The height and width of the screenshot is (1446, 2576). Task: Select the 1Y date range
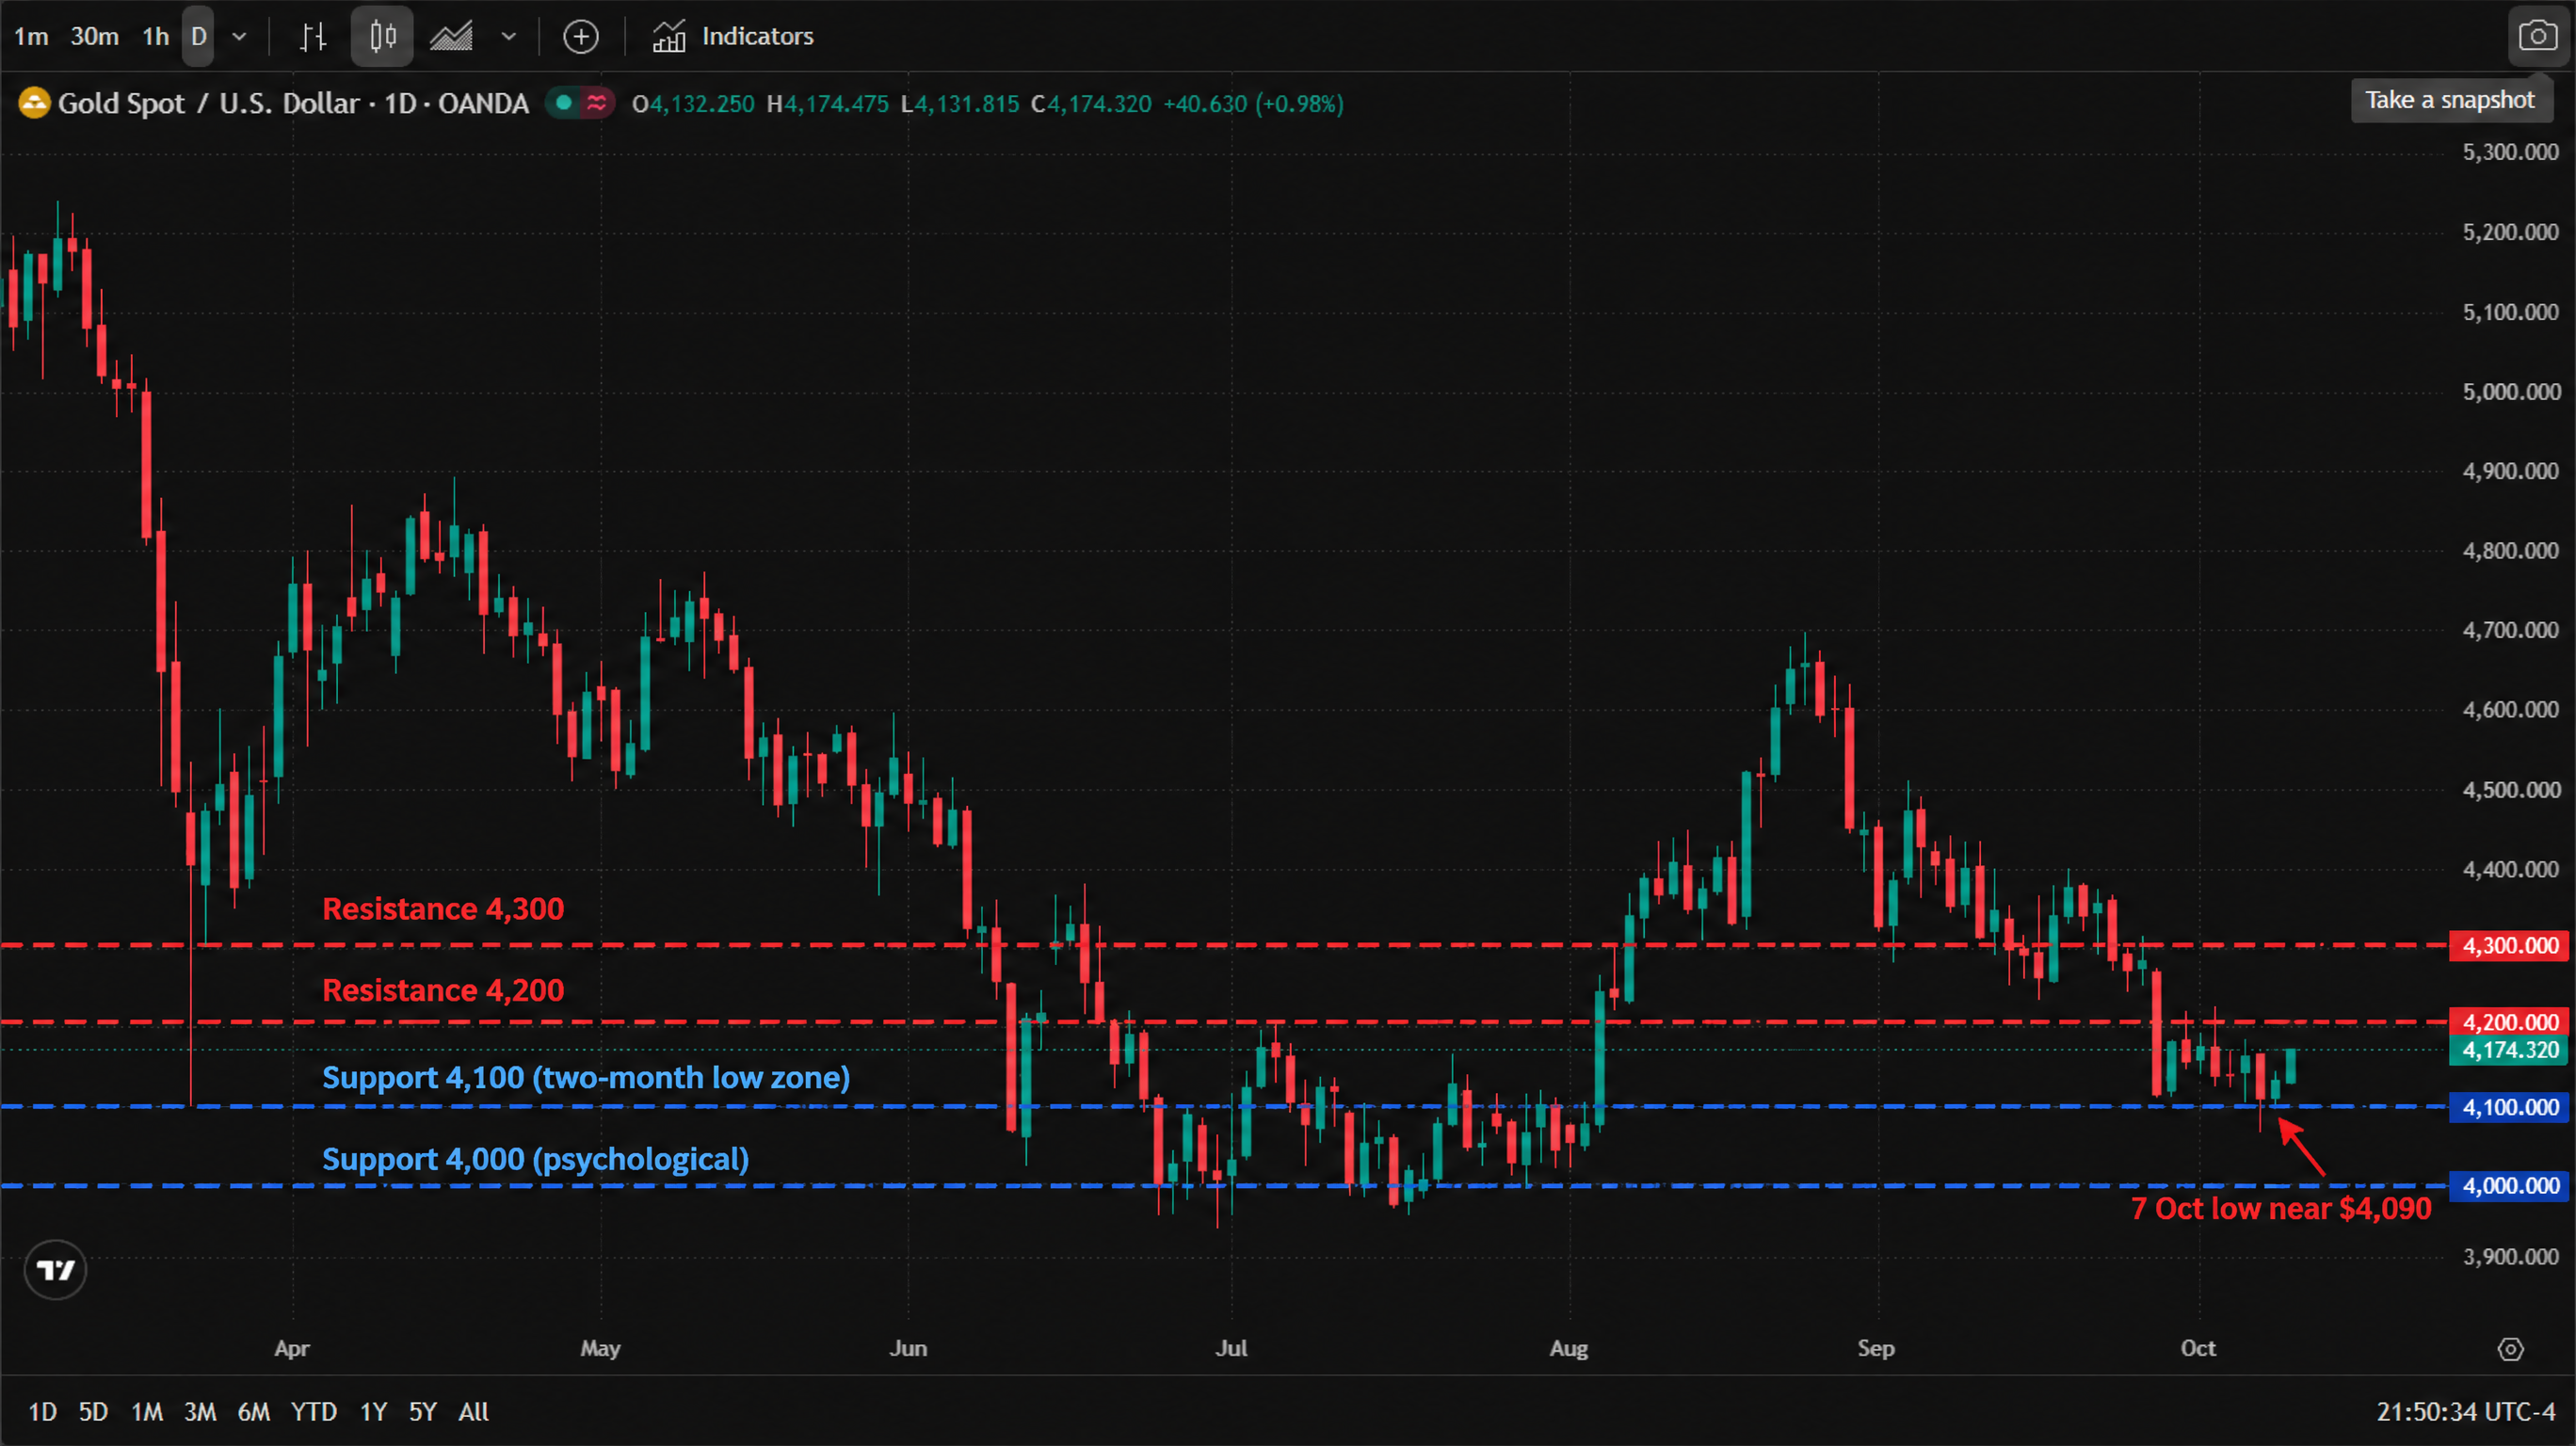pyautogui.click(x=373, y=1412)
